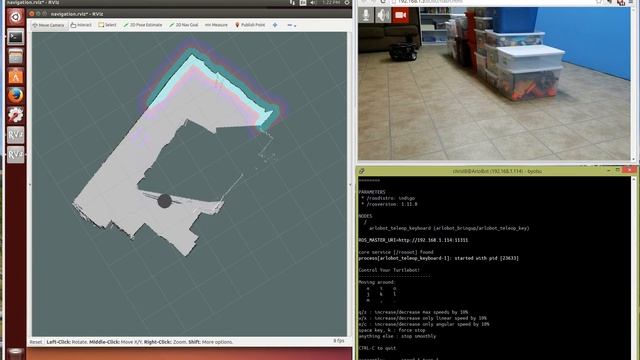640x360 pixels.
Task: Activate the Select tool in RViz toolbar
Action: (x=107, y=25)
